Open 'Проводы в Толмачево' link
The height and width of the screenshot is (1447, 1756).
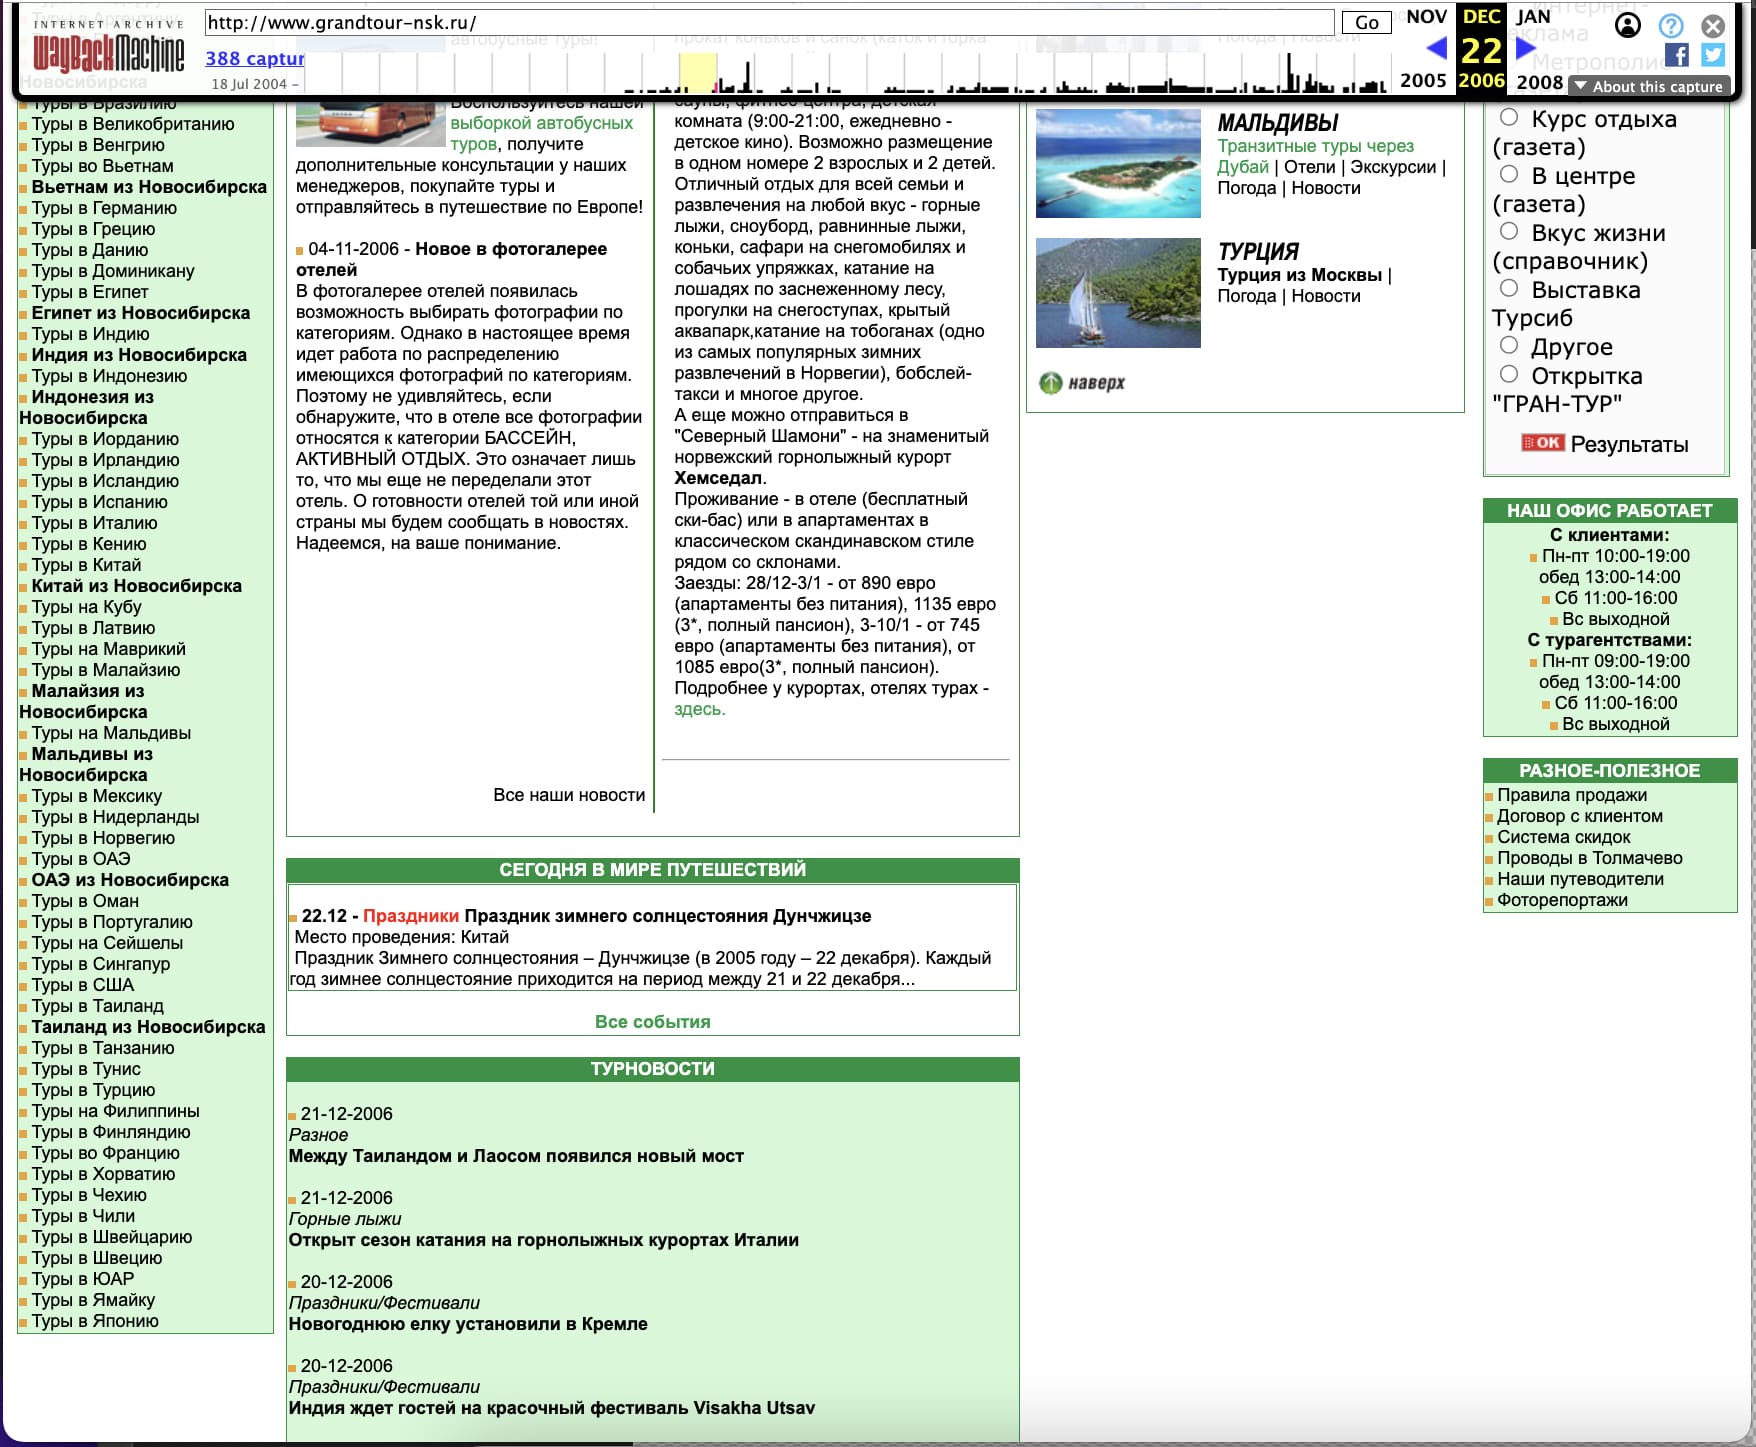[x=1590, y=858]
